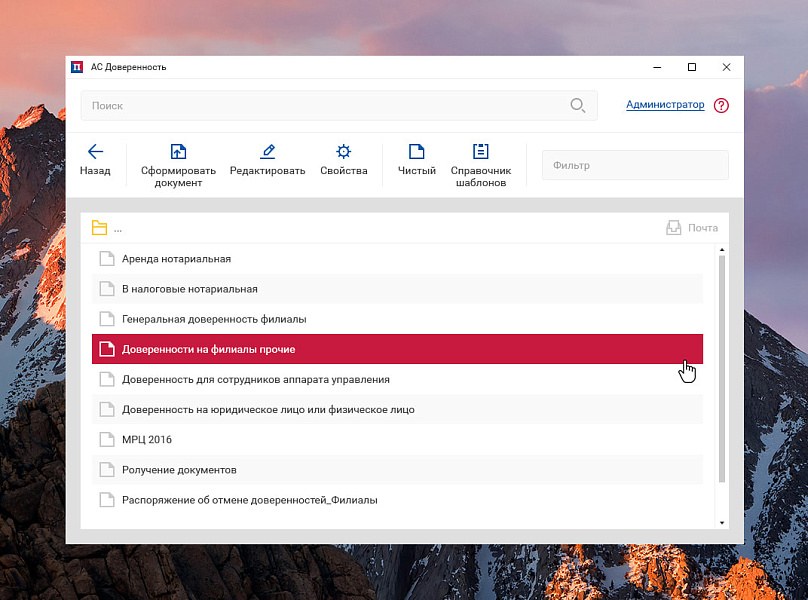Click the Назад back arrow icon
Screen dimensions: 808x600
(95, 152)
